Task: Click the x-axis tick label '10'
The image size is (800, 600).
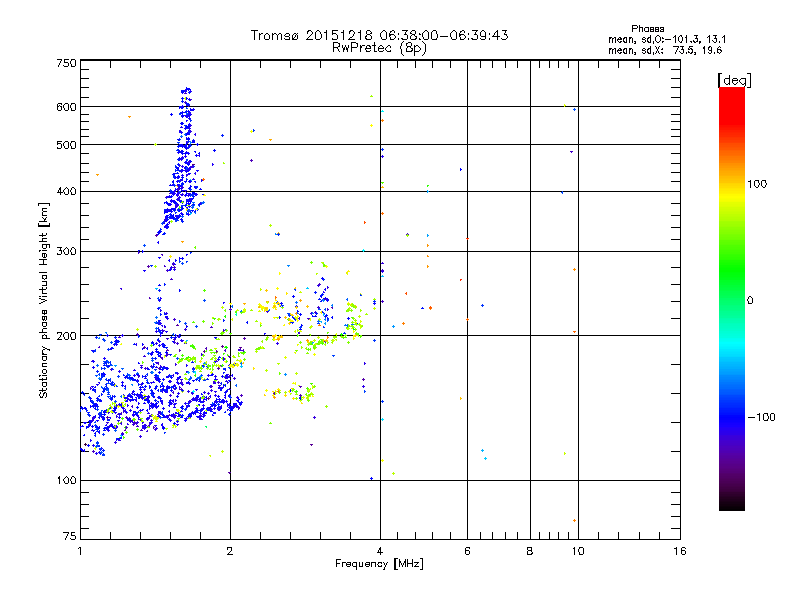Action: tap(578, 551)
